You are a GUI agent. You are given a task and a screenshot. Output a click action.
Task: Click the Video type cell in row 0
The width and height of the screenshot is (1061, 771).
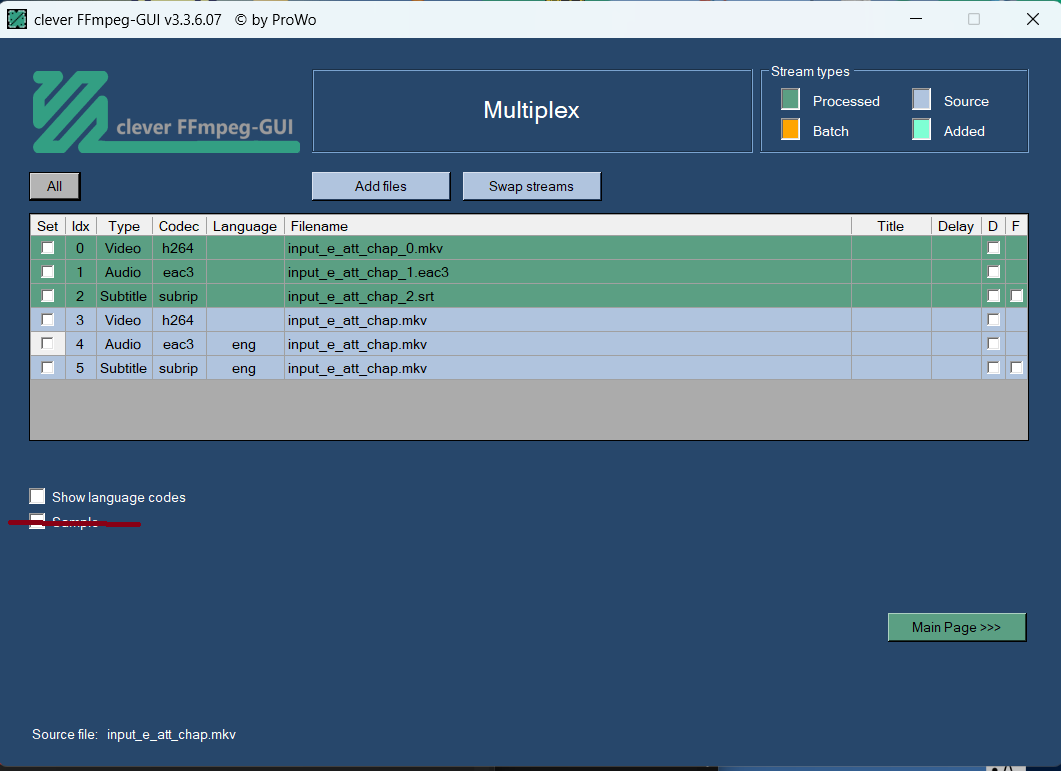coord(125,248)
